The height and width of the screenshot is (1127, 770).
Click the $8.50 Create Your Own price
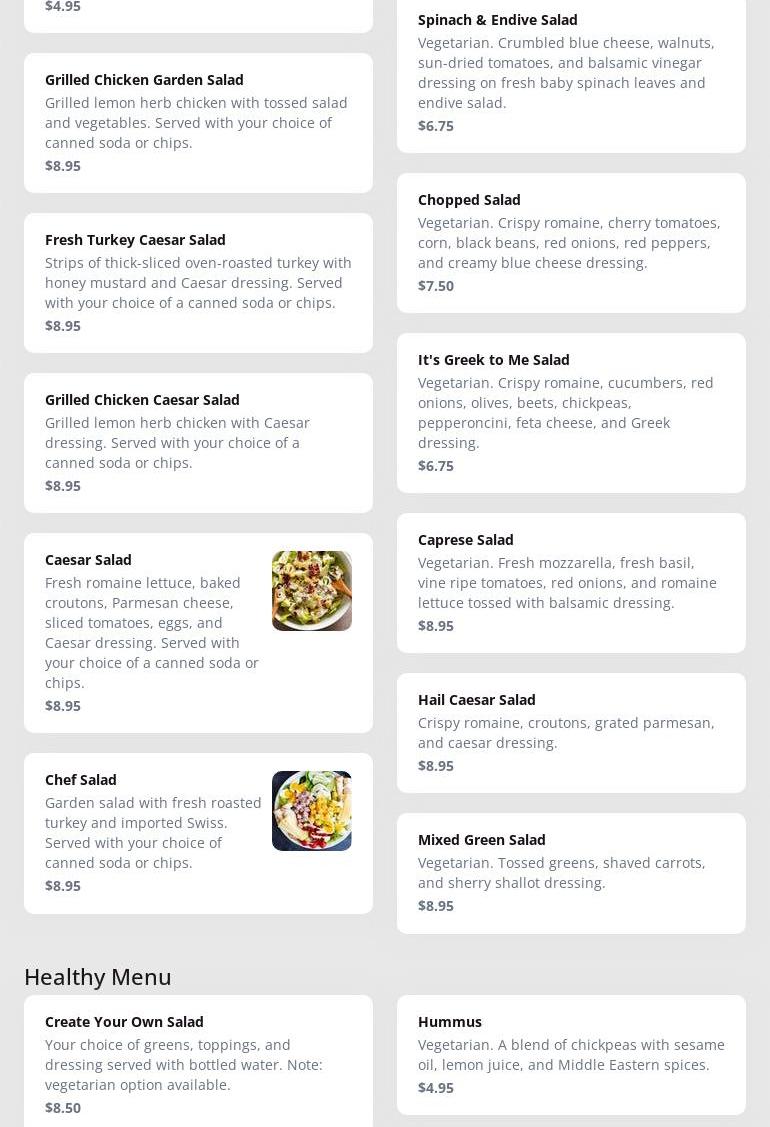[63, 1108]
